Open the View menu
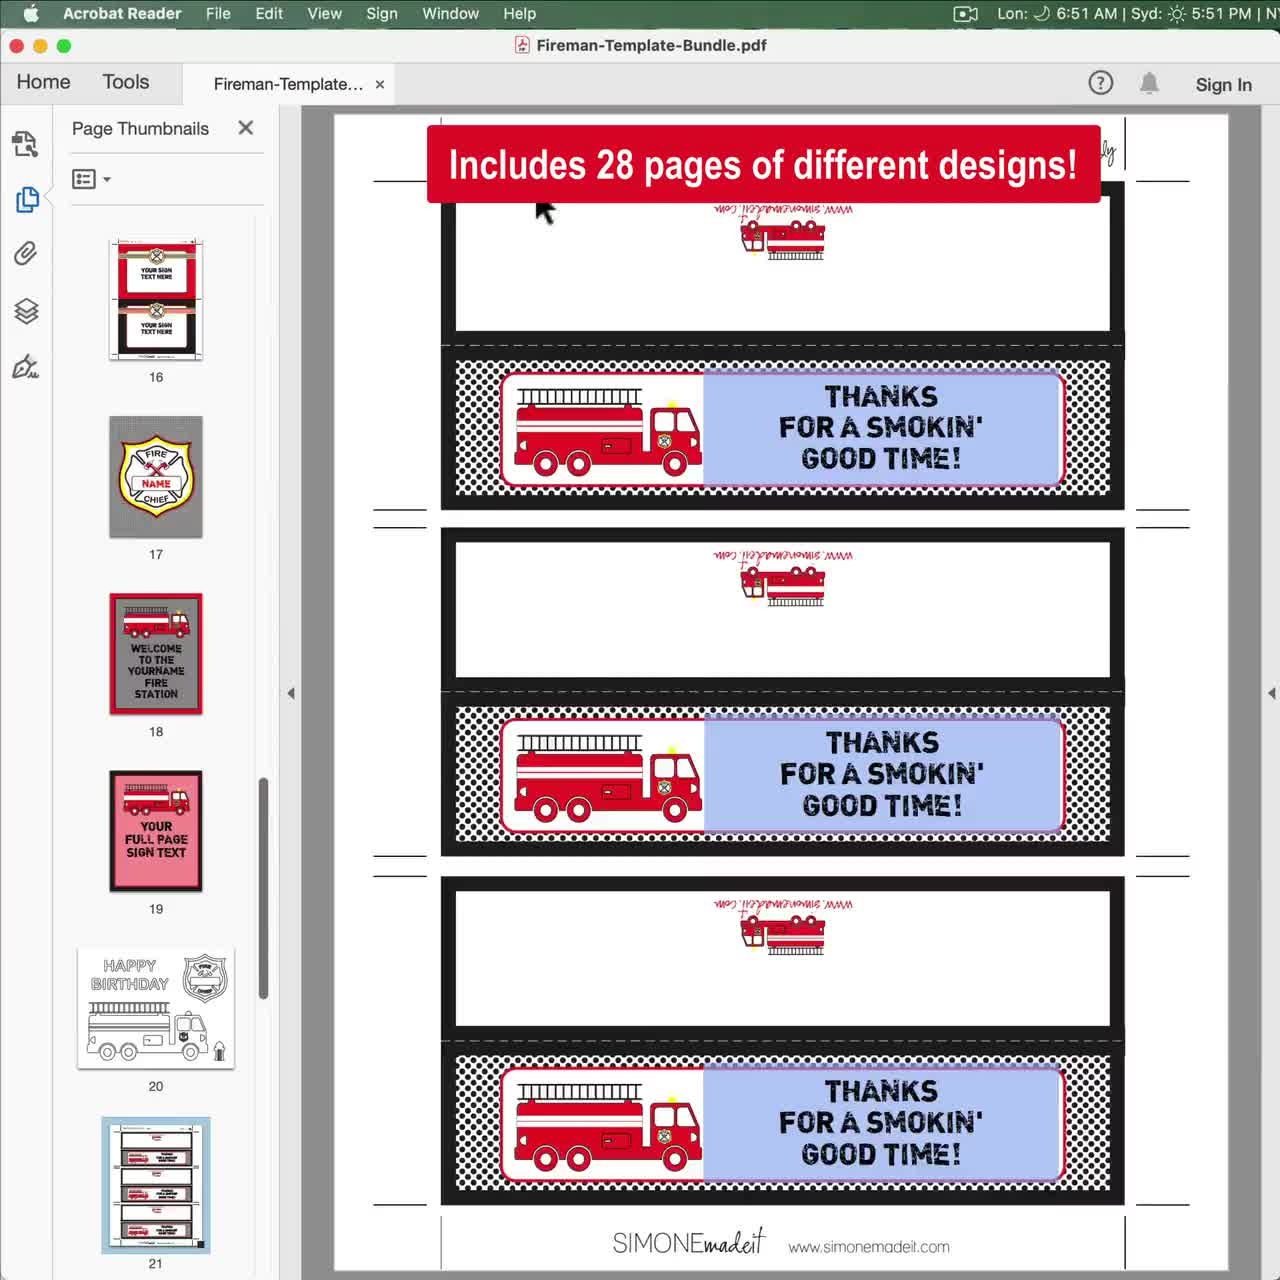 pyautogui.click(x=324, y=14)
